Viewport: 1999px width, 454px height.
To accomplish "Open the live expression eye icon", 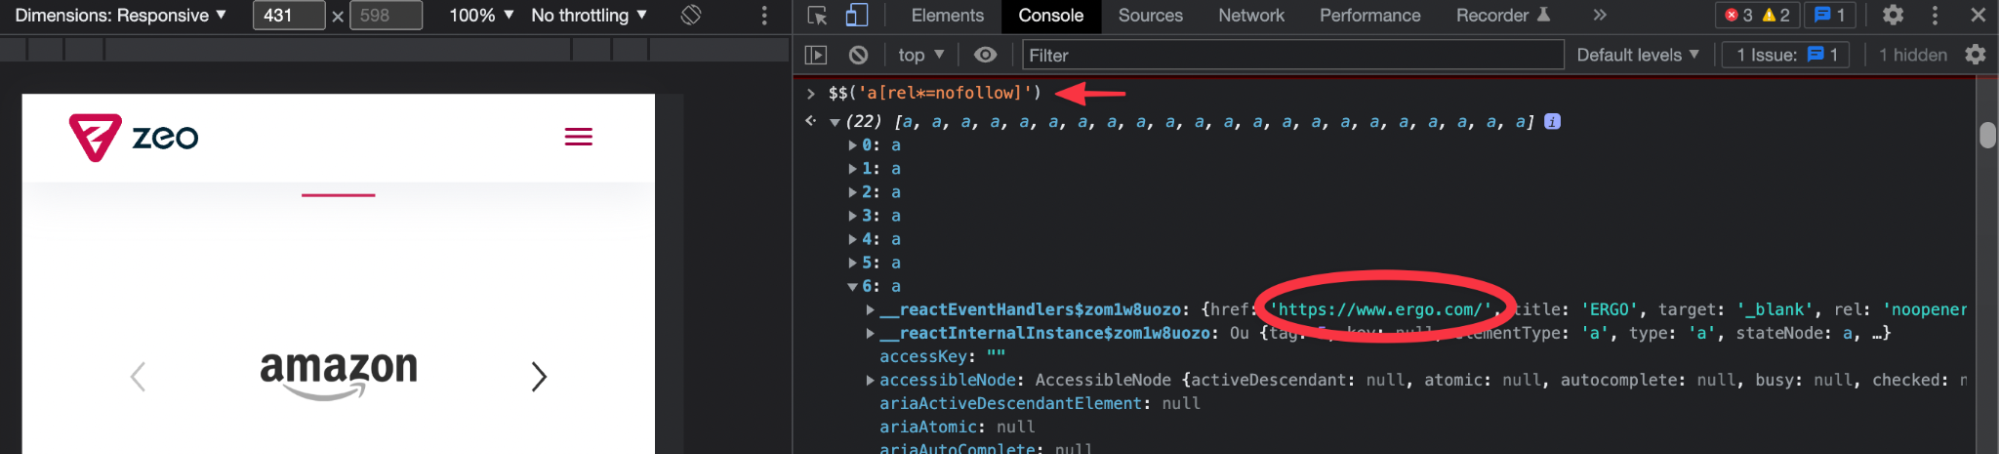I will coord(985,55).
